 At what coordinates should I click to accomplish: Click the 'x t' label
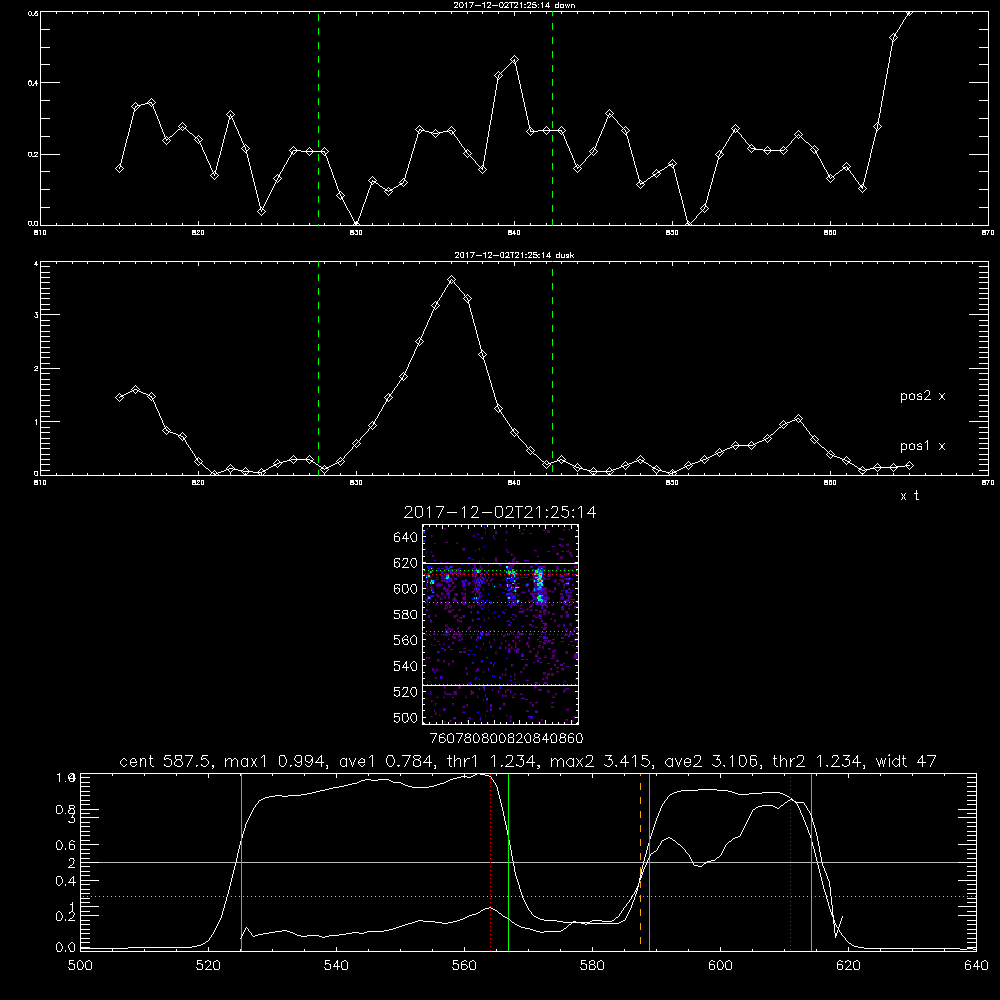pos(909,495)
